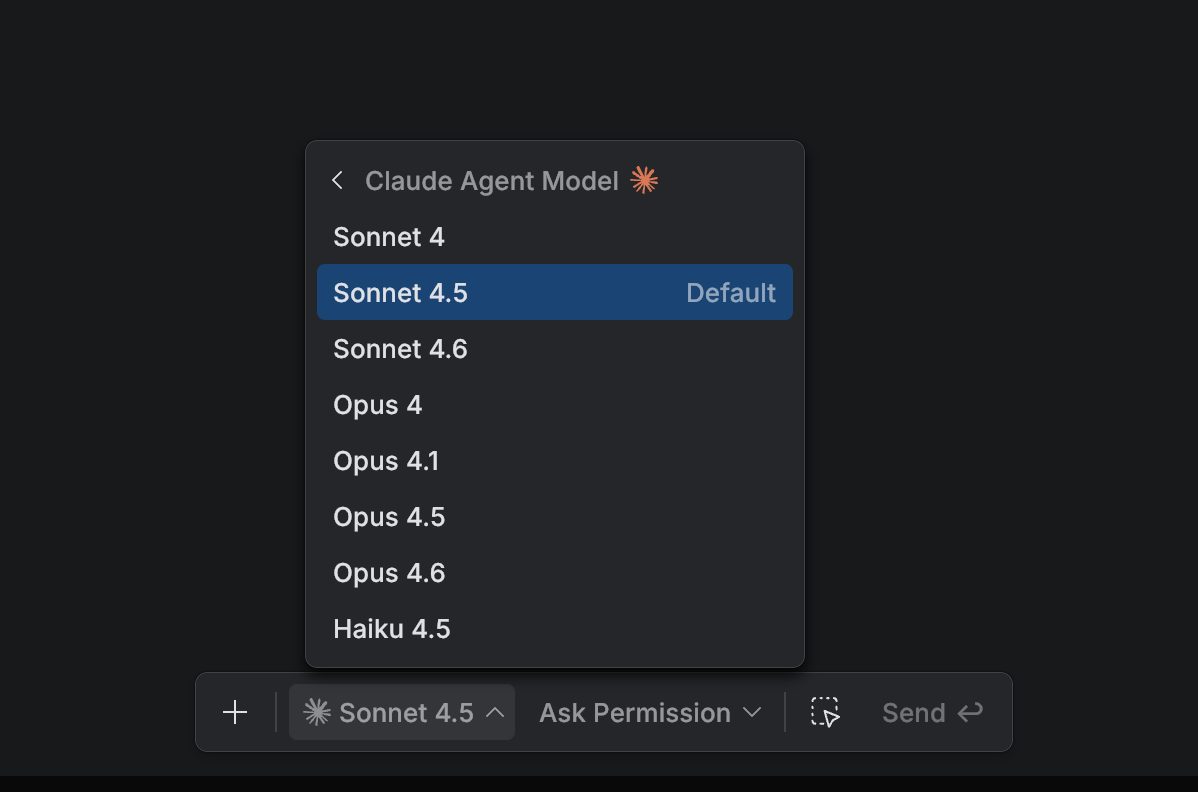Click the Send button
The height and width of the screenshot is (792, 1198).
click(913, 712)
